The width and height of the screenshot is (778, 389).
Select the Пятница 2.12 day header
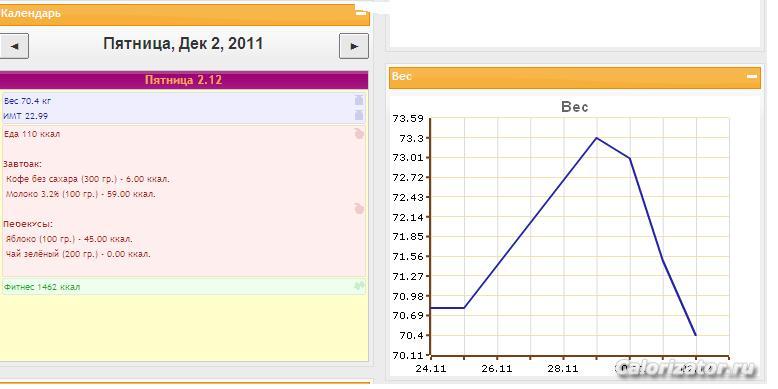point(184,80)
